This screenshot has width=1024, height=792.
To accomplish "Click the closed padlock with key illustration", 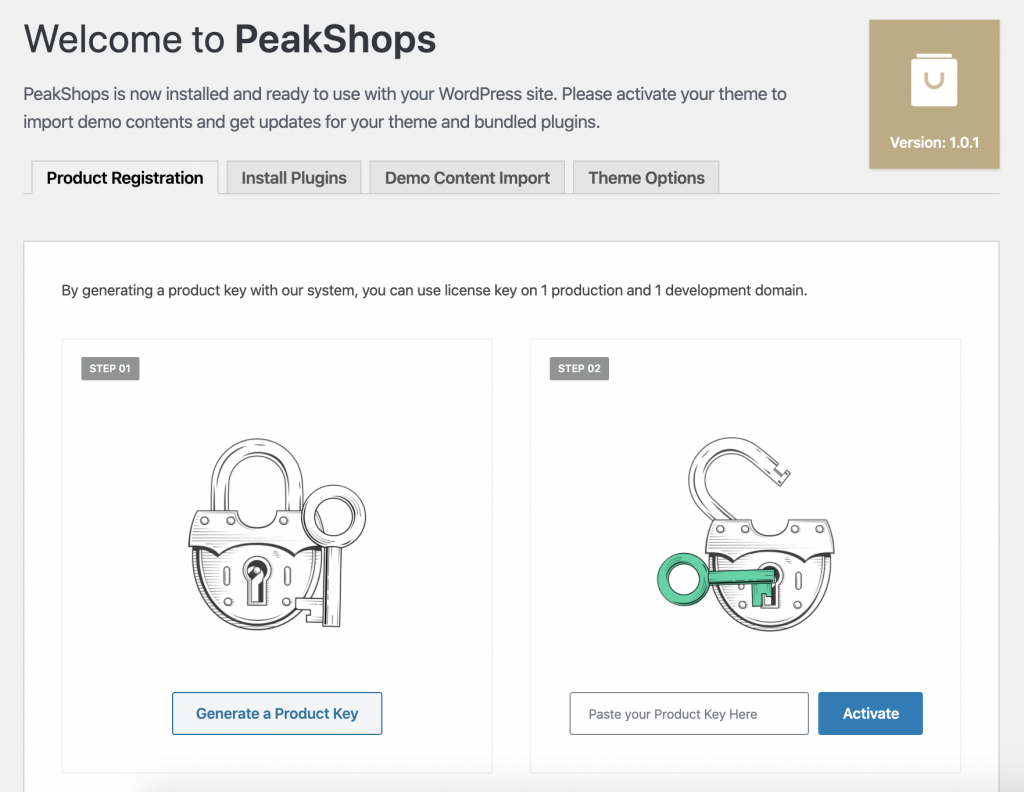I will tap(277, 533).
